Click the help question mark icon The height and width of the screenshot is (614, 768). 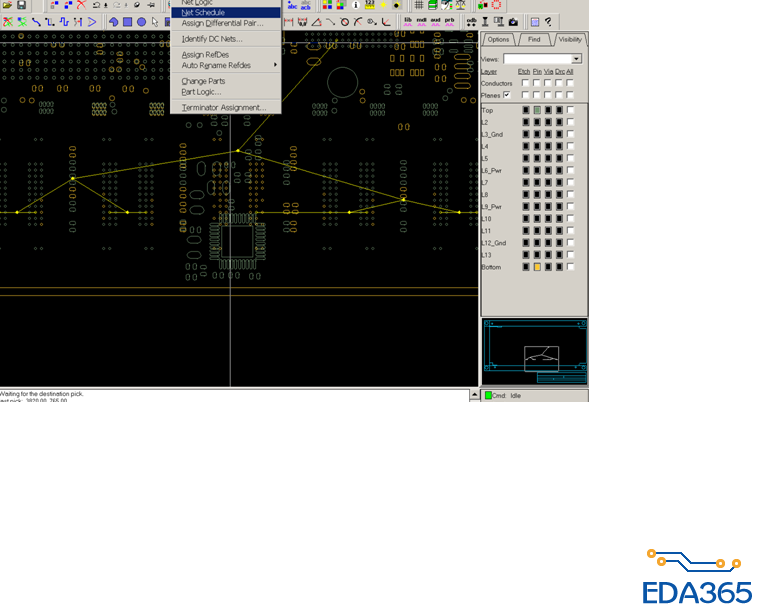pos(548,21)
